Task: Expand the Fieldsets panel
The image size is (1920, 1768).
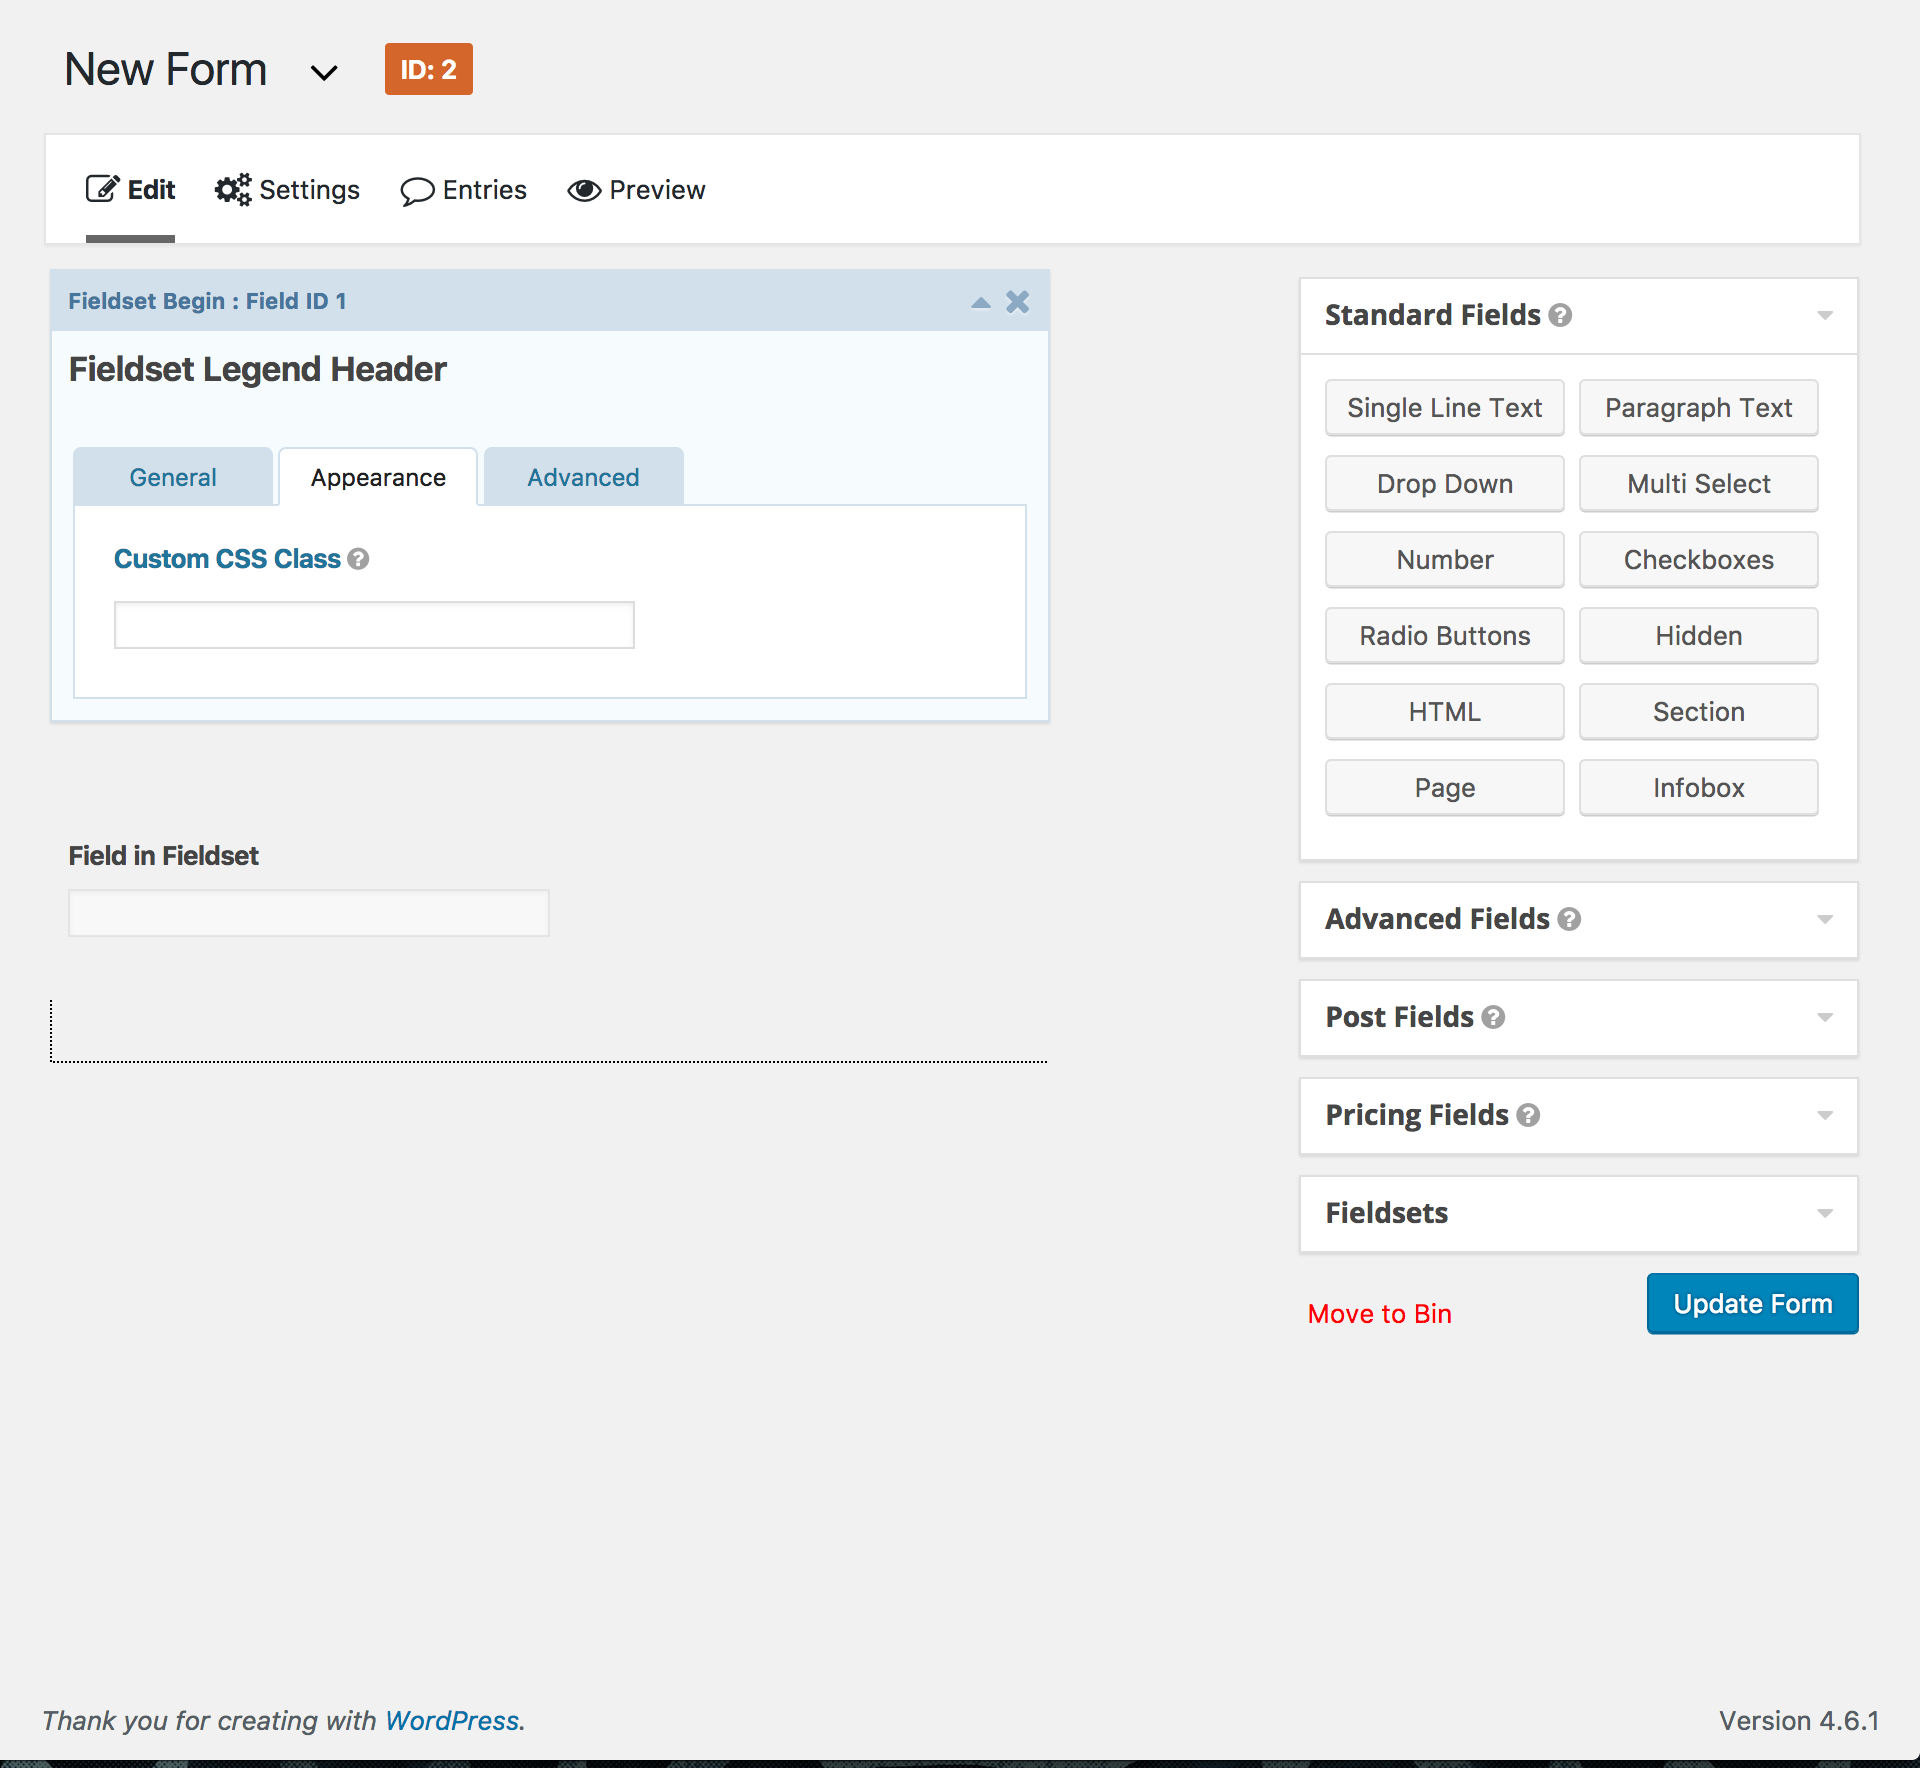Action: tap(1824, 1213)
